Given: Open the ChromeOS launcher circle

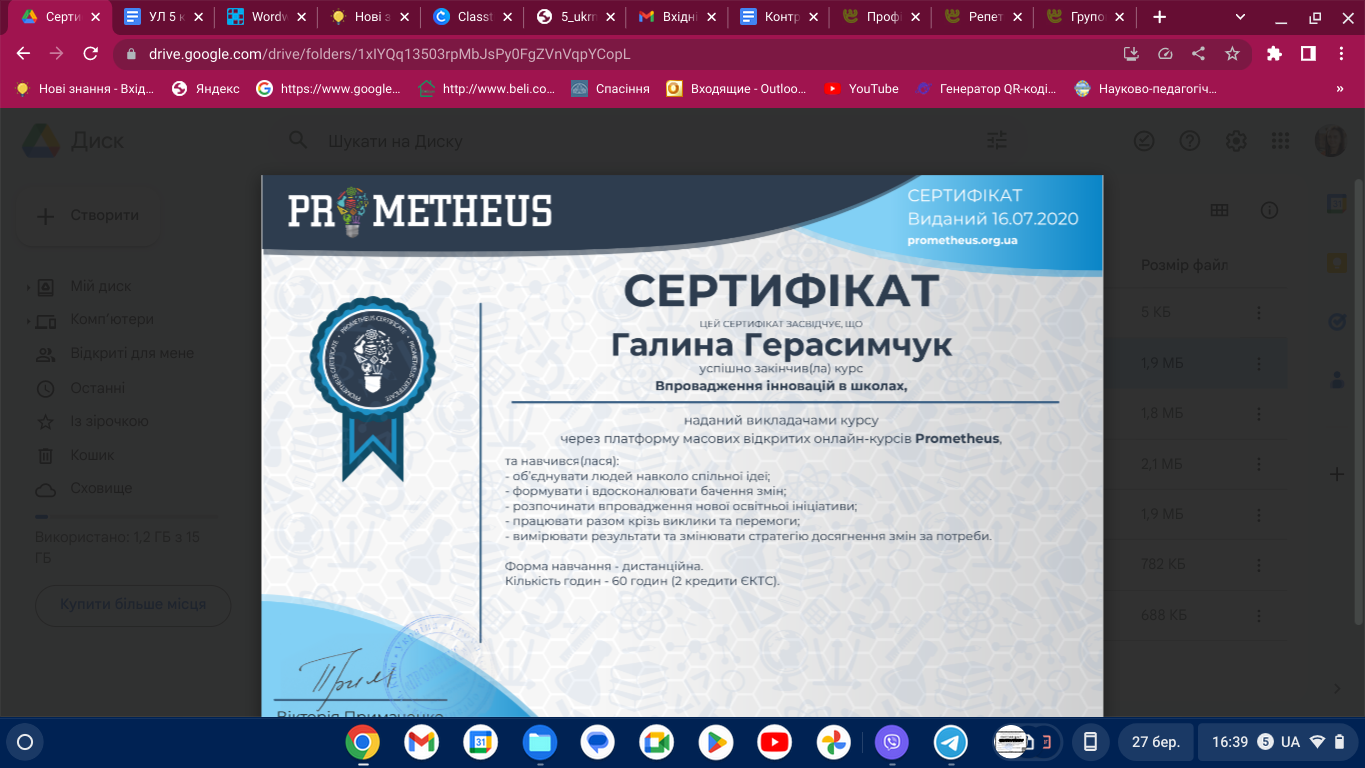Looking at the screenshot, I should (26, 742).
